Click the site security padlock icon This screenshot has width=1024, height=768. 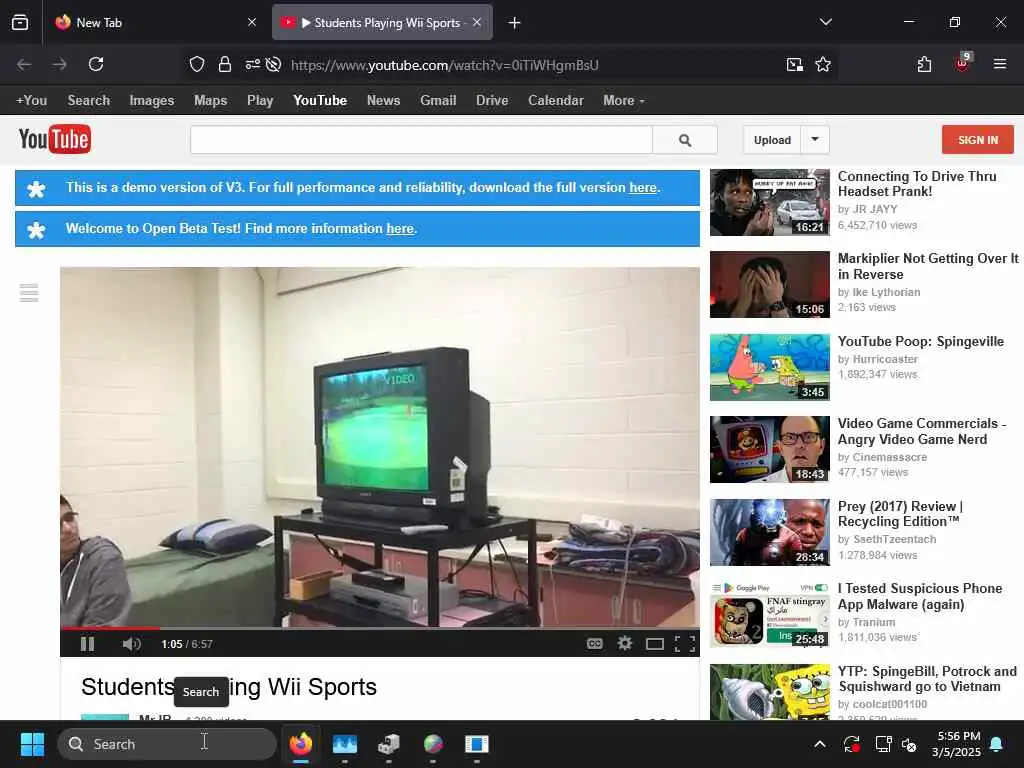point(225,64)
